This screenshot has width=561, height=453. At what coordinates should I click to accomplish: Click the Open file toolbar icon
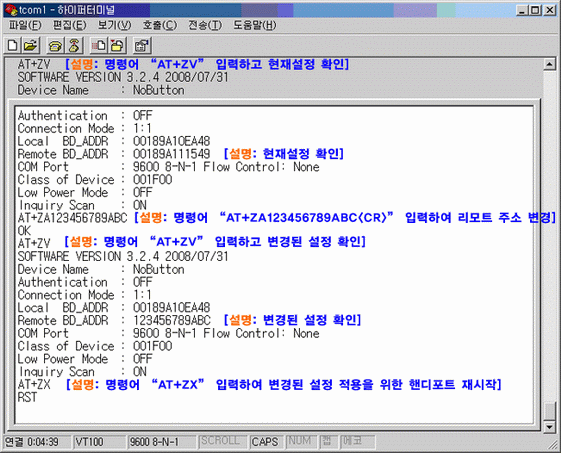[x=31, y=45]
